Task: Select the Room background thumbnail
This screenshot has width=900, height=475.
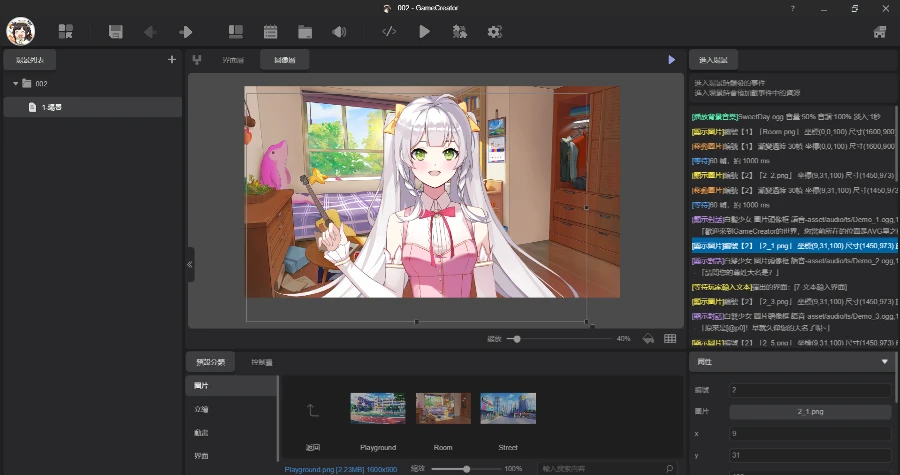Action: 443,408
